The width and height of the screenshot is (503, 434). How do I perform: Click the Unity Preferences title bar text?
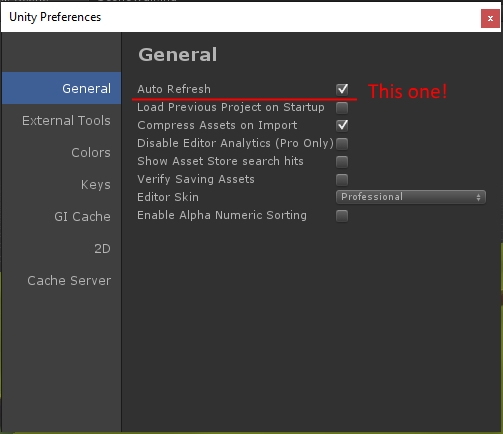coord(55,17)
